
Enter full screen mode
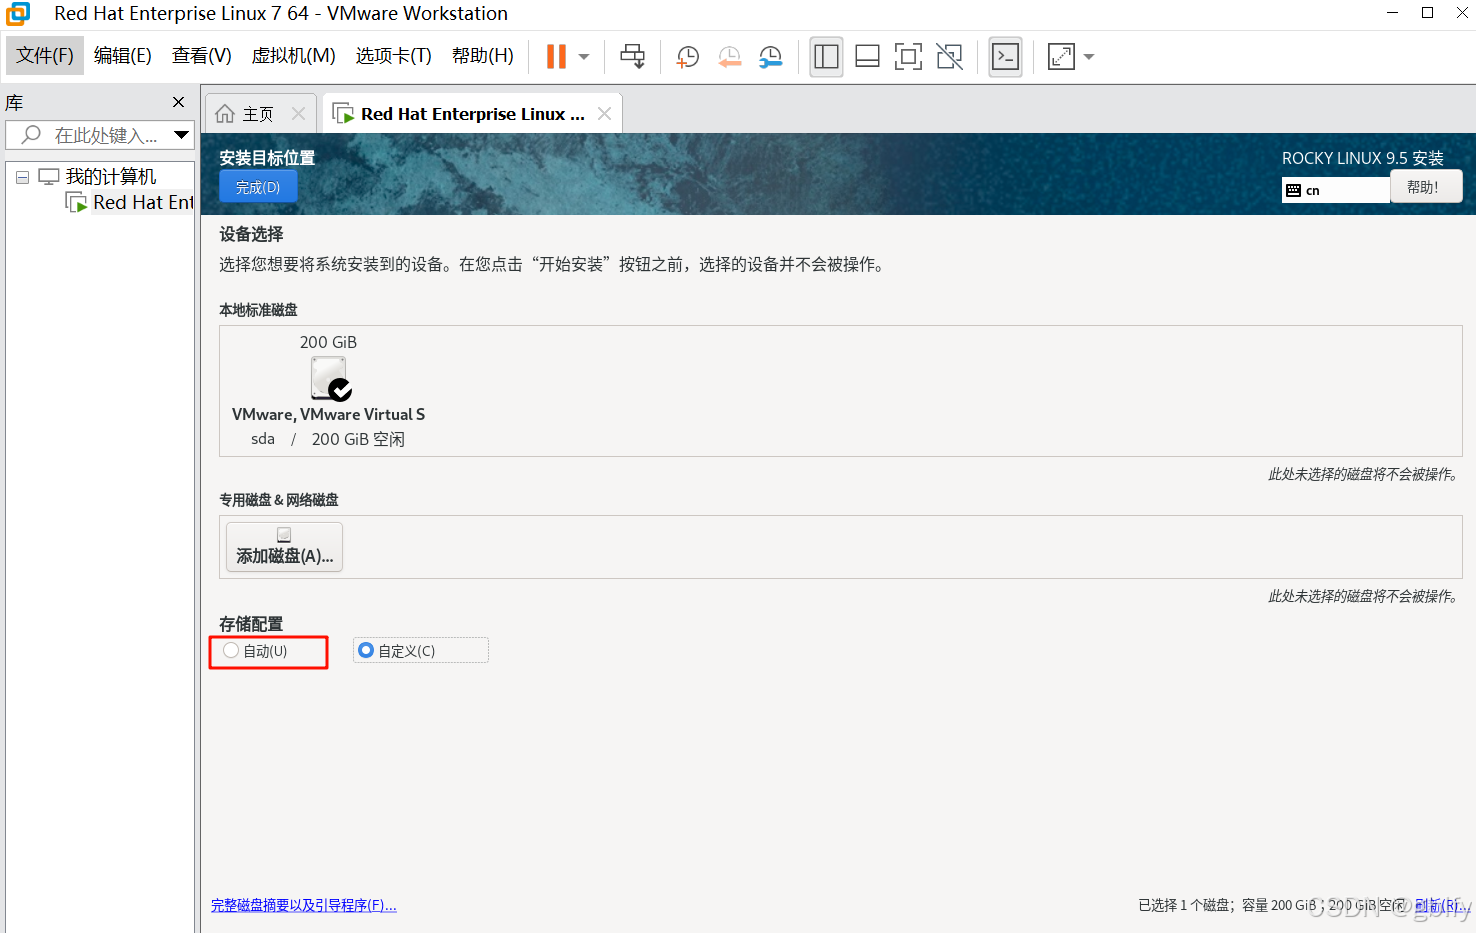tap(908, 57)
